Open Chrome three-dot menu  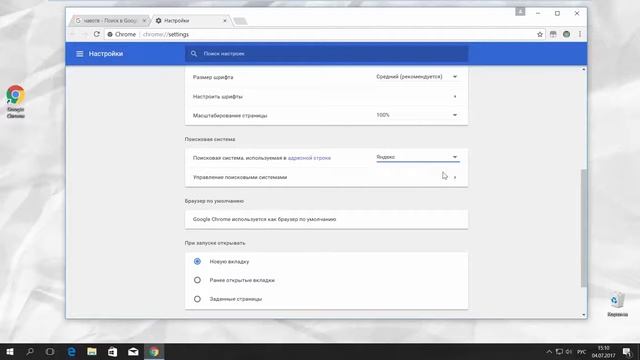coord(580,34)
